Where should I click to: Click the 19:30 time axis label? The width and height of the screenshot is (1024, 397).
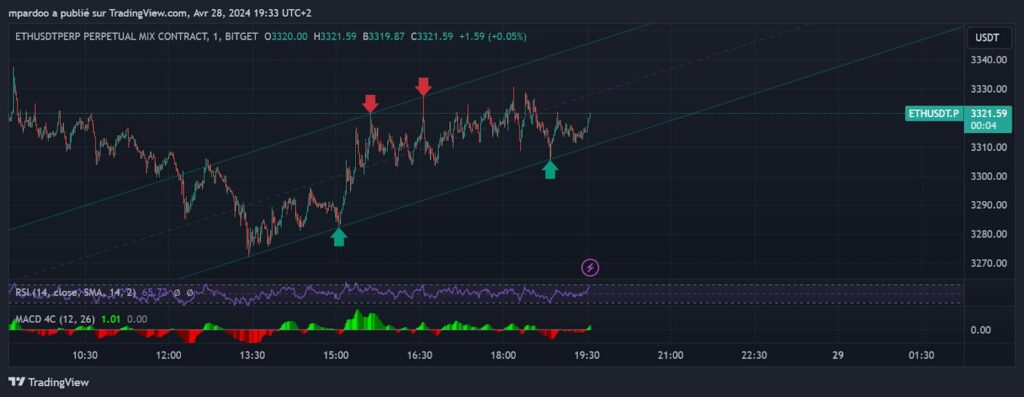(x=586, y=356)
